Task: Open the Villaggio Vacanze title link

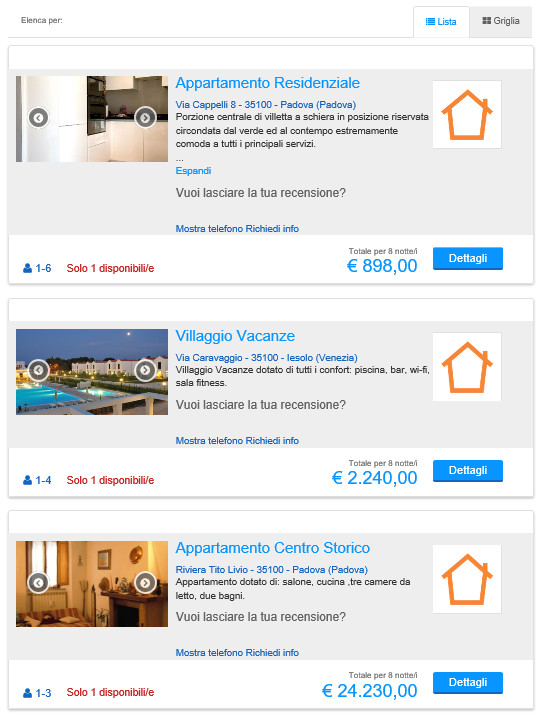Action: tap(235, 336)
